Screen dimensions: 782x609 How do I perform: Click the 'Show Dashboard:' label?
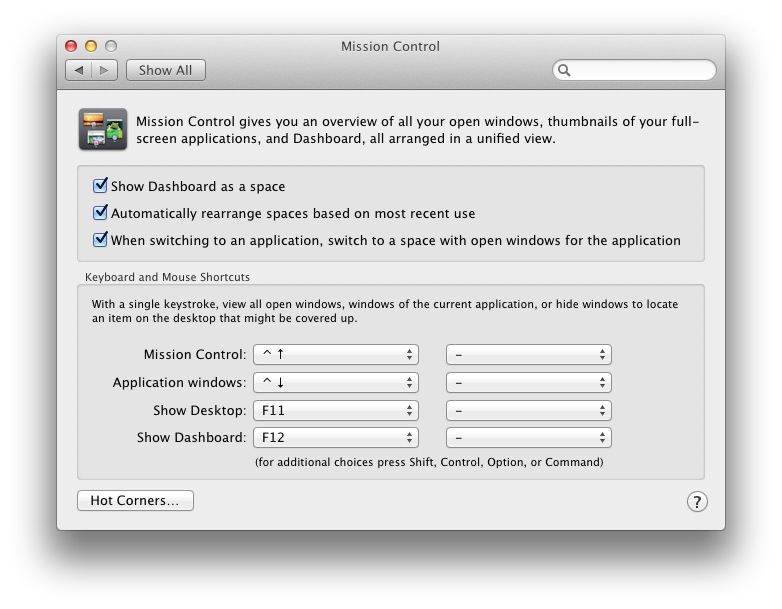pos(192,437)
